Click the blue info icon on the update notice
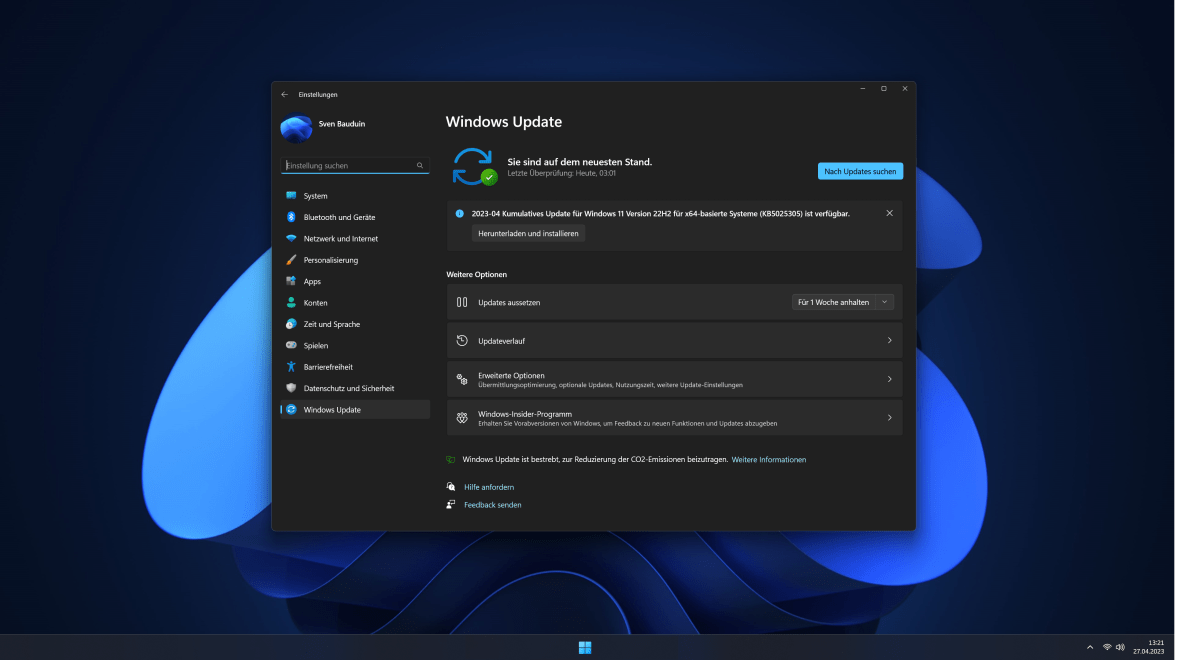Viewport: 1200px width, 660px height. (x=460, y=213)
